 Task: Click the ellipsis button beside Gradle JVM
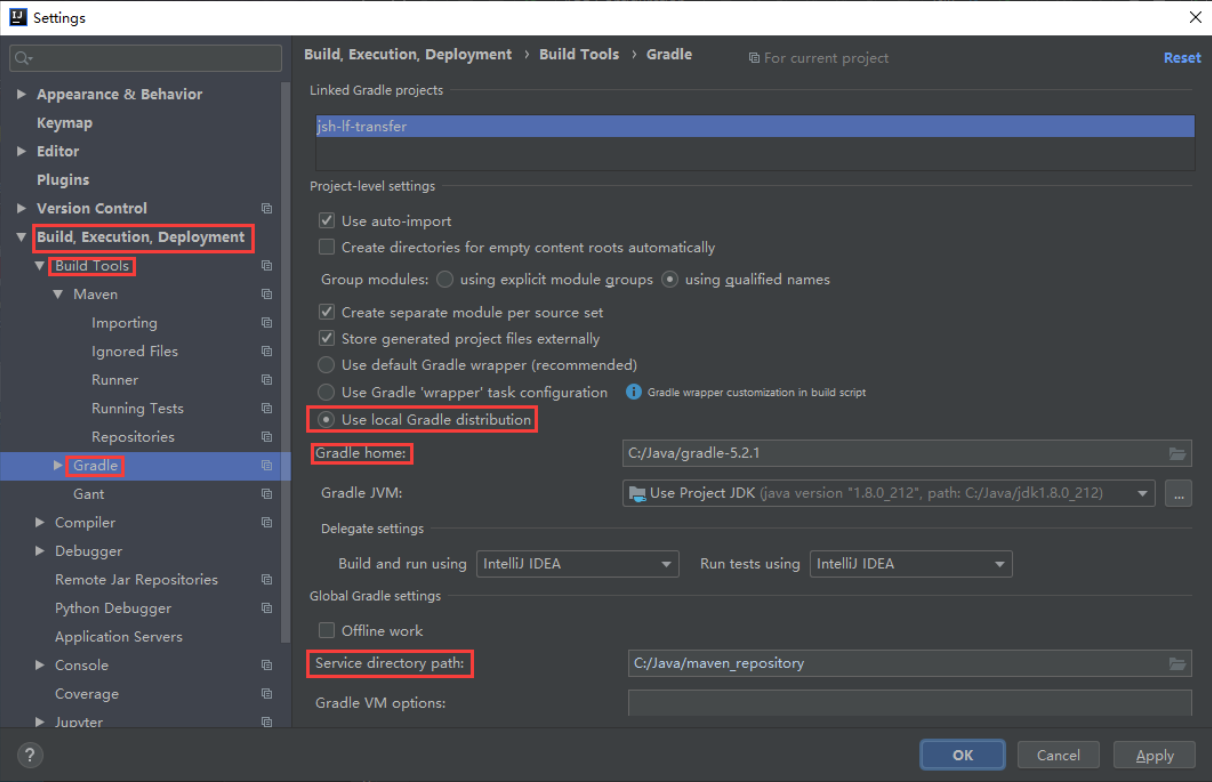1178,493
